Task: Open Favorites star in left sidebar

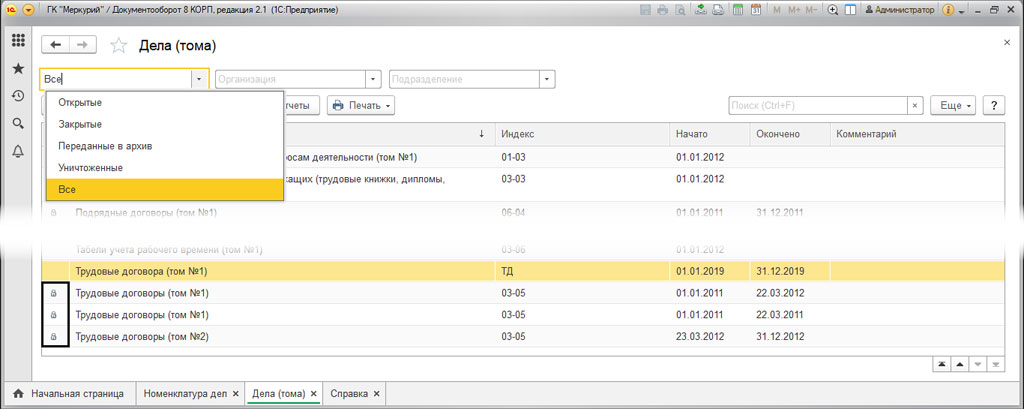Action: tap(18, 69)
